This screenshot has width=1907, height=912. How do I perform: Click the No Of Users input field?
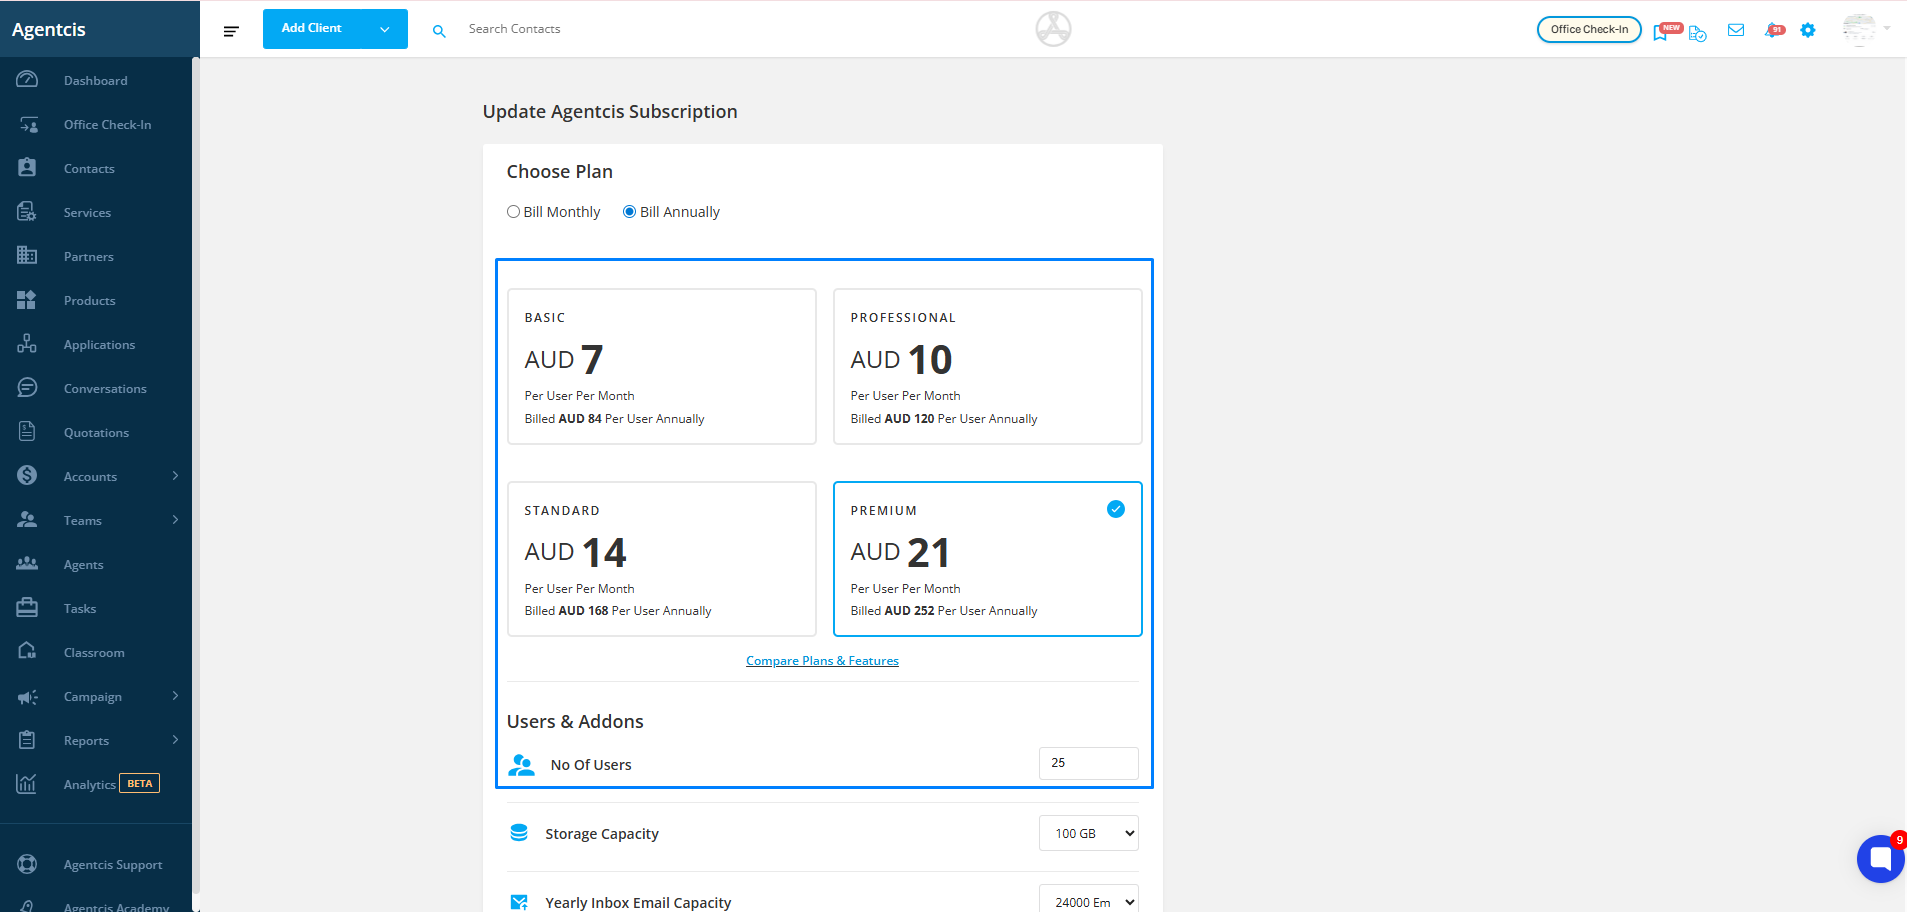click(x=1089, y=763)
